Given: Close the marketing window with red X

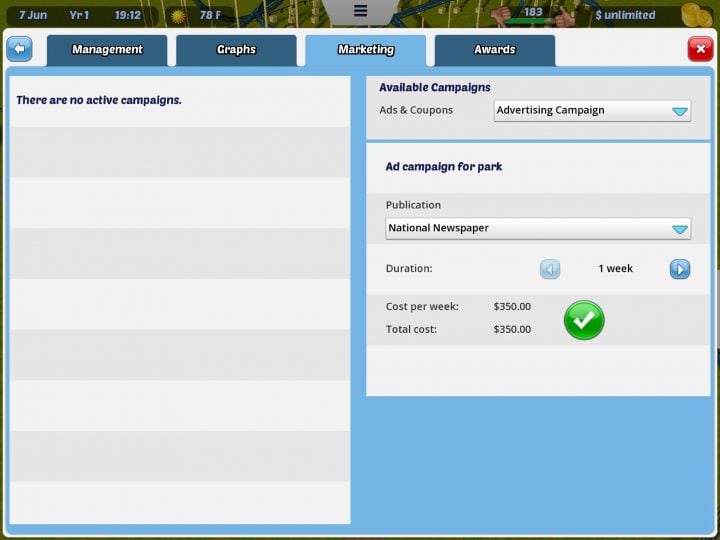Looking at the screenshot, I should coord(700,49).
